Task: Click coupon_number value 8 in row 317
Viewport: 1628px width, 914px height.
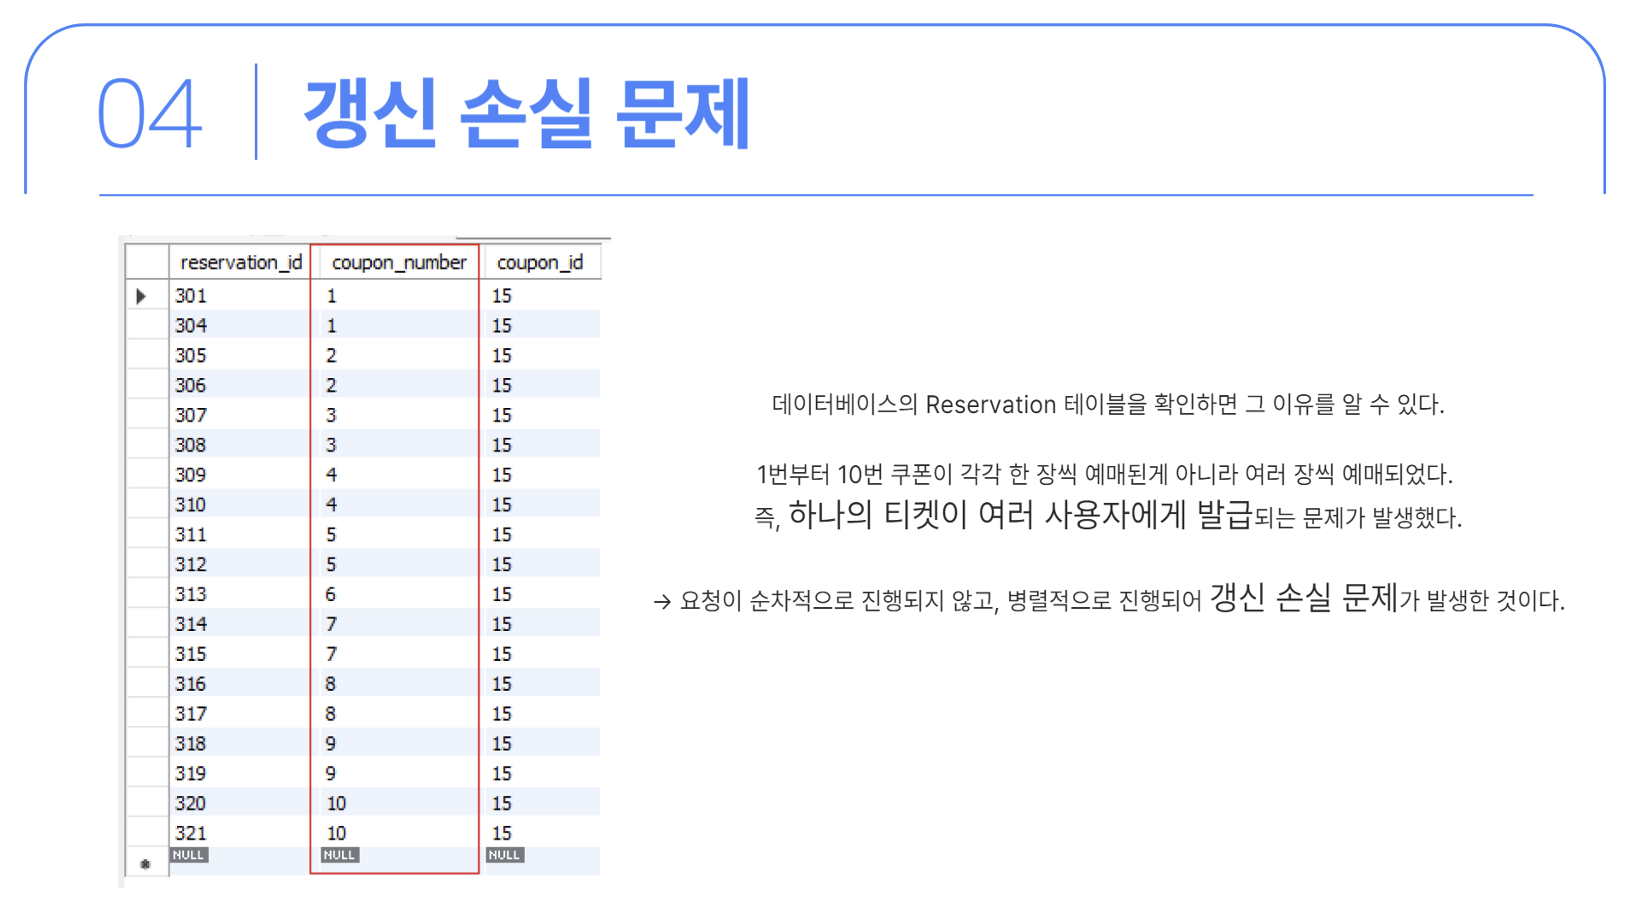Action: (x=331, y=714)
